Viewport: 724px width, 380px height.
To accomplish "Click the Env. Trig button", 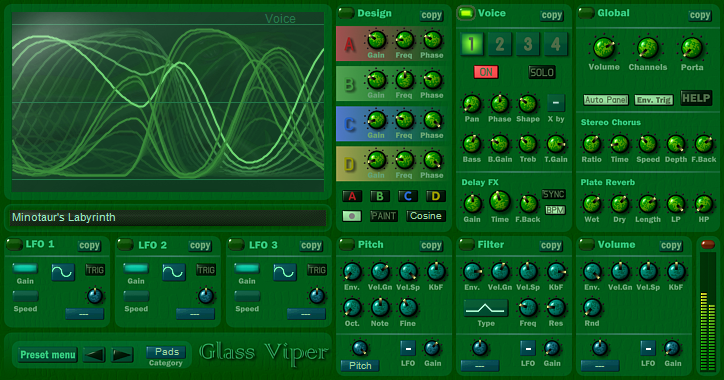I will click(x=654, y=100).
